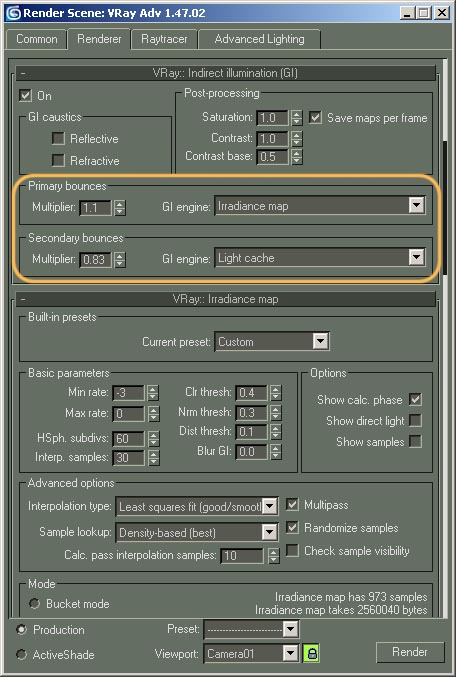Click Calc. pass interpolation samples field
The width and height of the screenshot is (456, 677).
click(x=242, y=556)
